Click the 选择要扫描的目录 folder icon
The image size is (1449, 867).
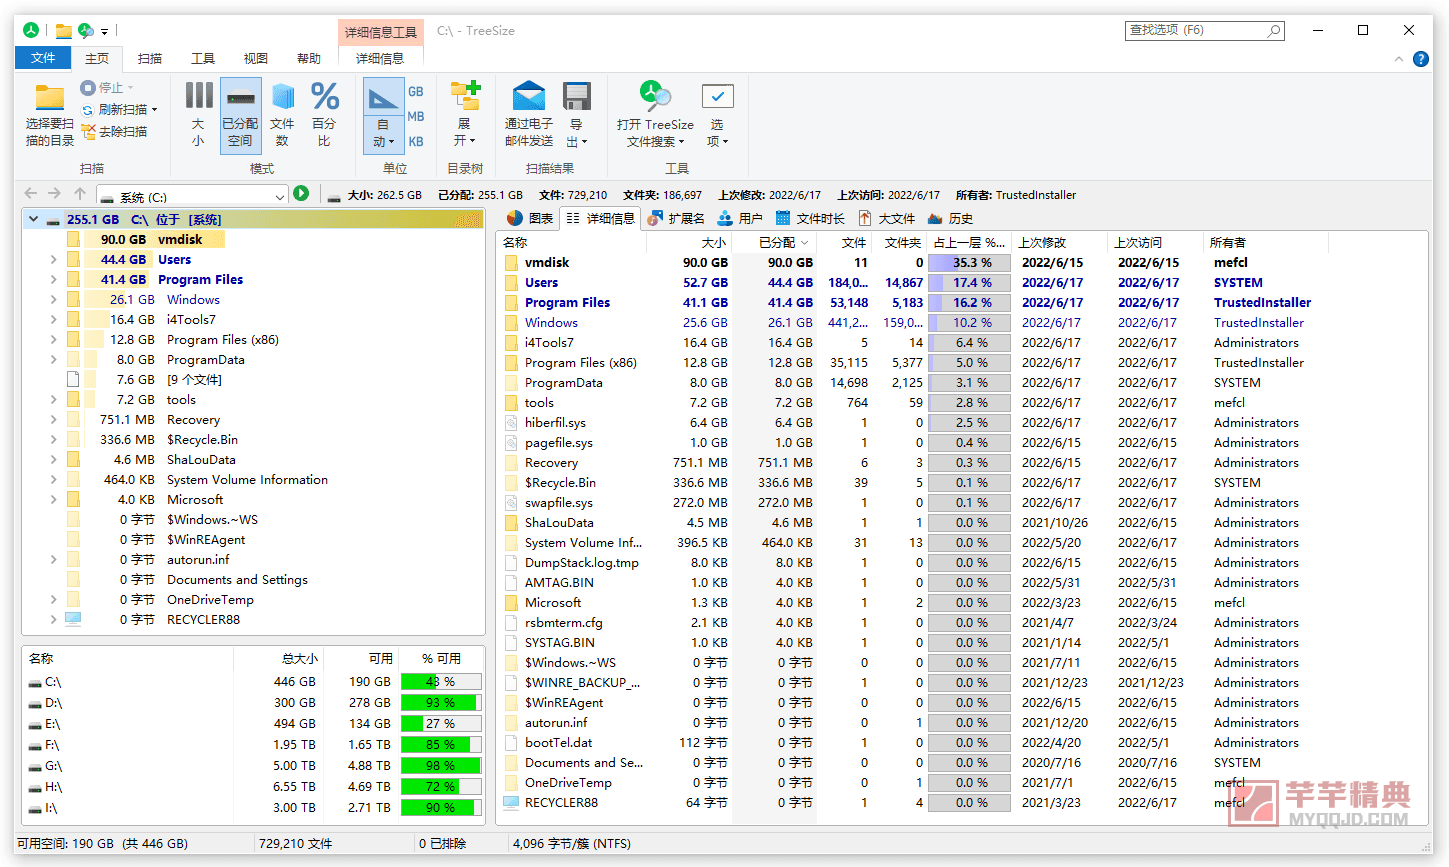(49, 98)
